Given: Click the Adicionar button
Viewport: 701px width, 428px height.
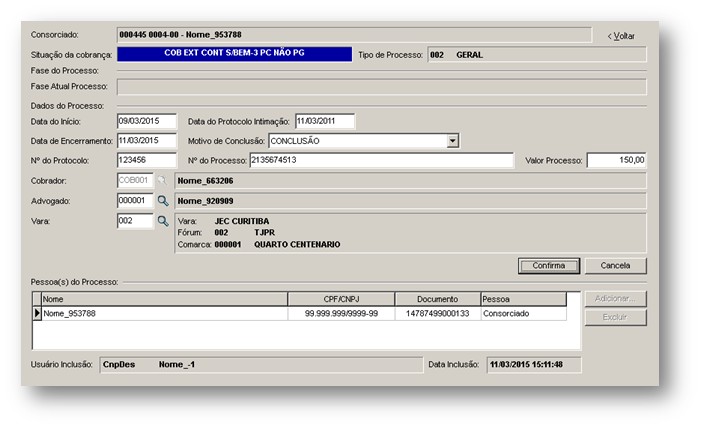Looking at the screenshot, I should pos(615,299).
